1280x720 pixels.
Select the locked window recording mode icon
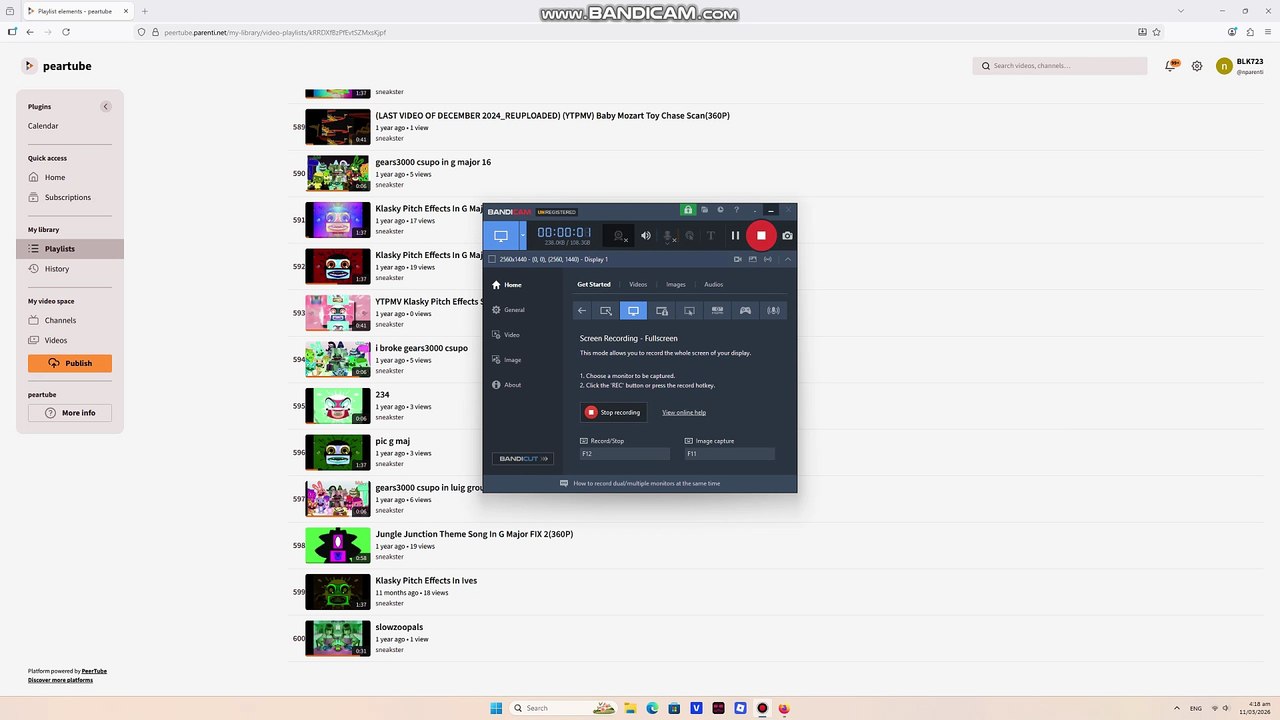coord(661,311)
